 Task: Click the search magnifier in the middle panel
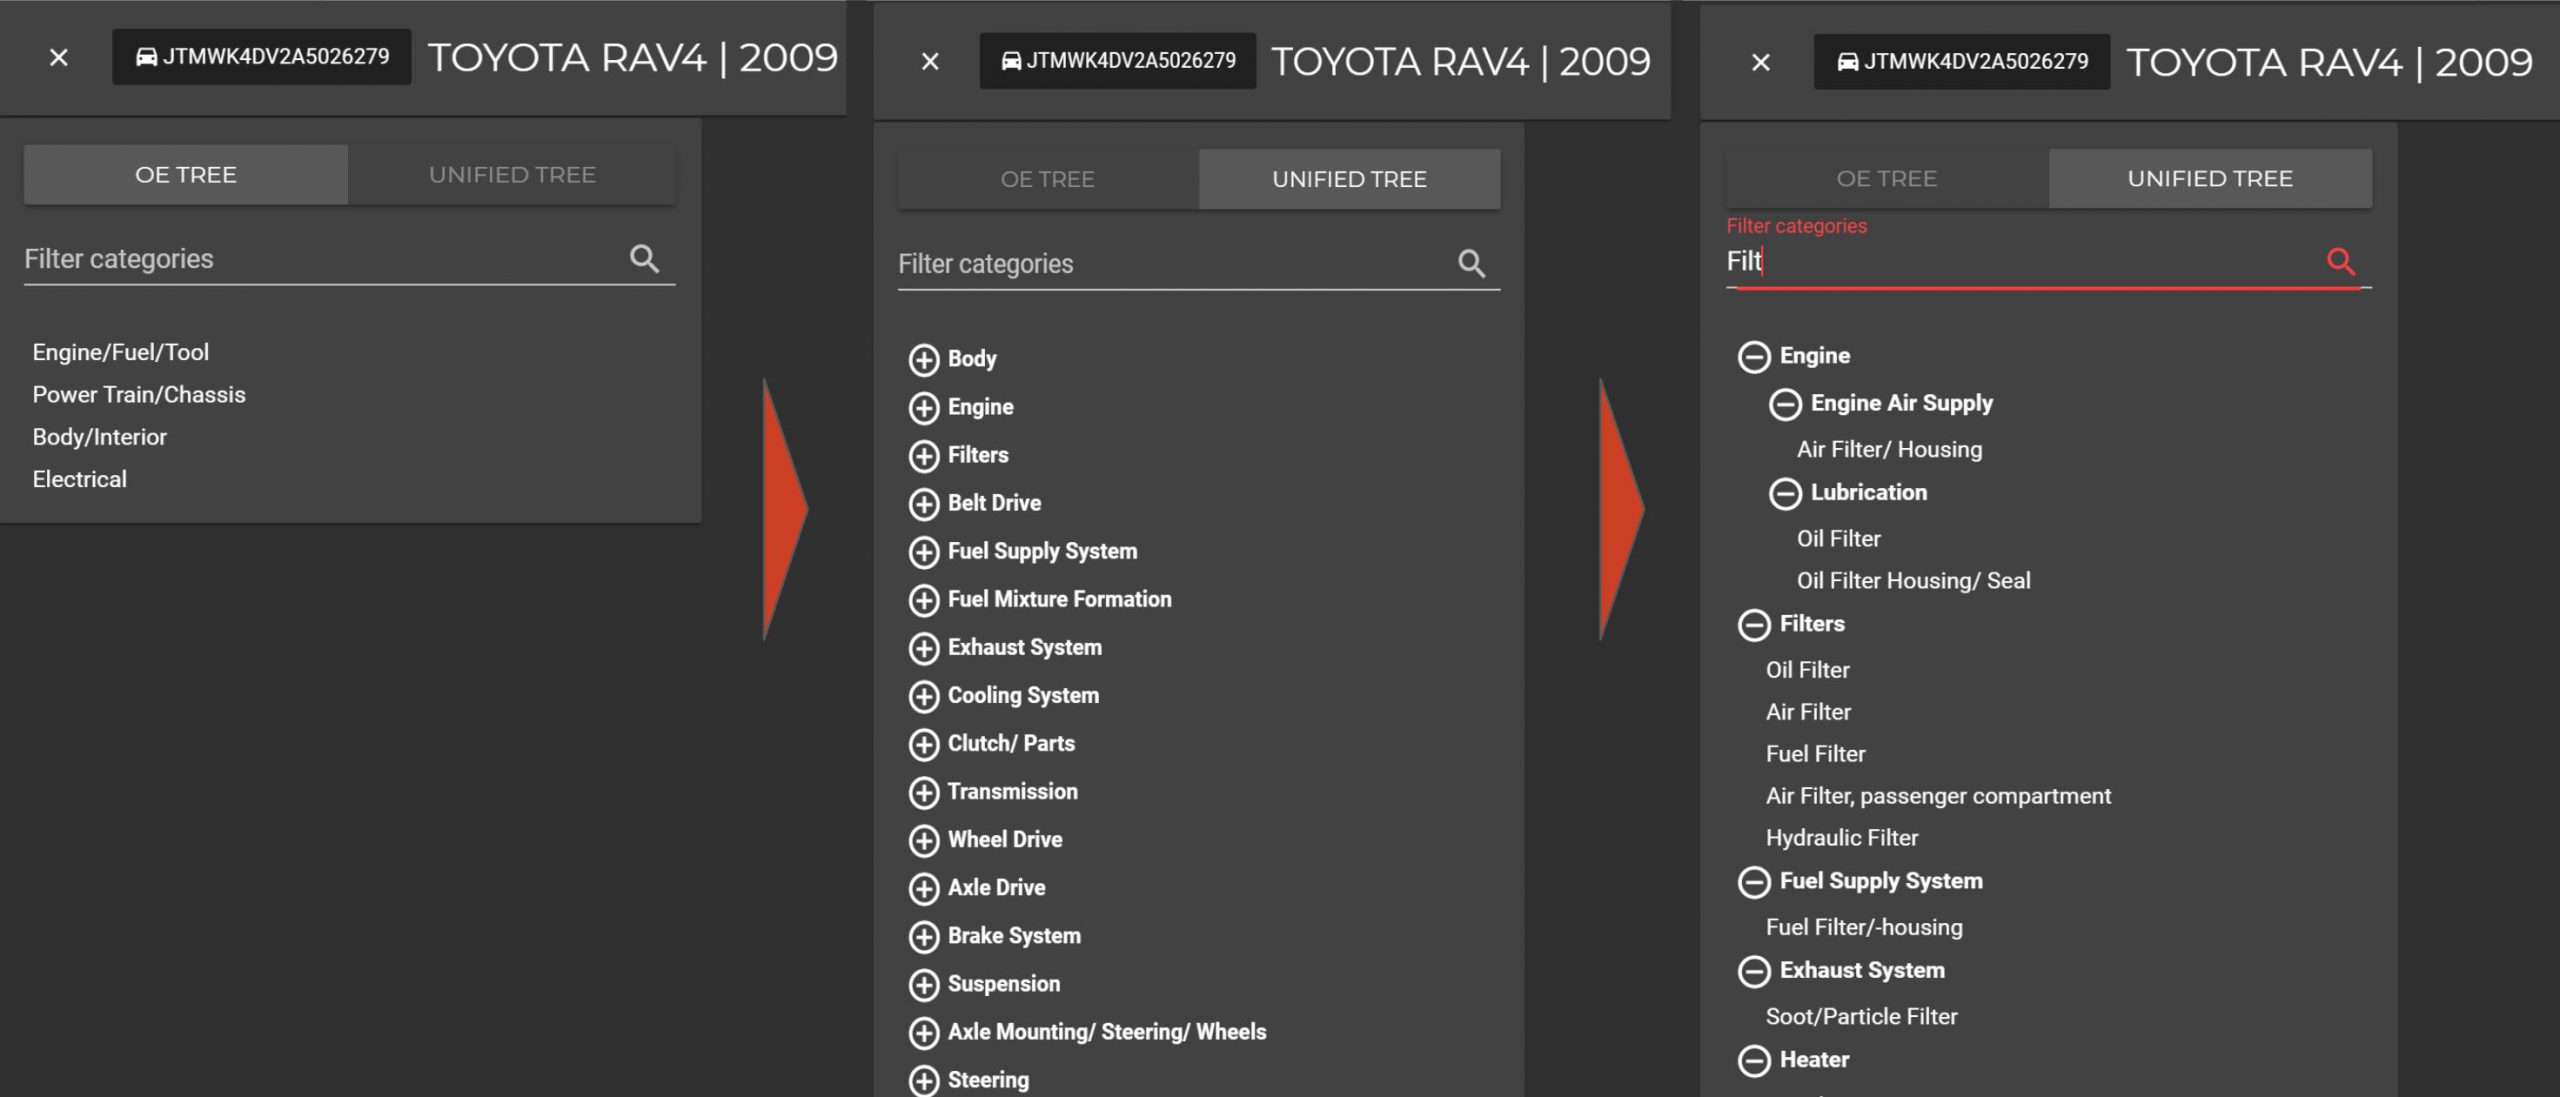(1471, 264)
